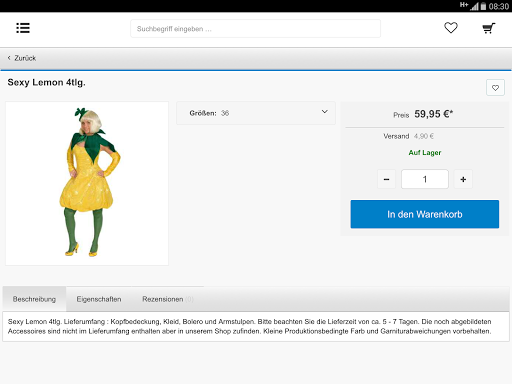Switch to the Eigenschaften tab
The width and height of the screenshot is (512, 384).
[99, 299]
